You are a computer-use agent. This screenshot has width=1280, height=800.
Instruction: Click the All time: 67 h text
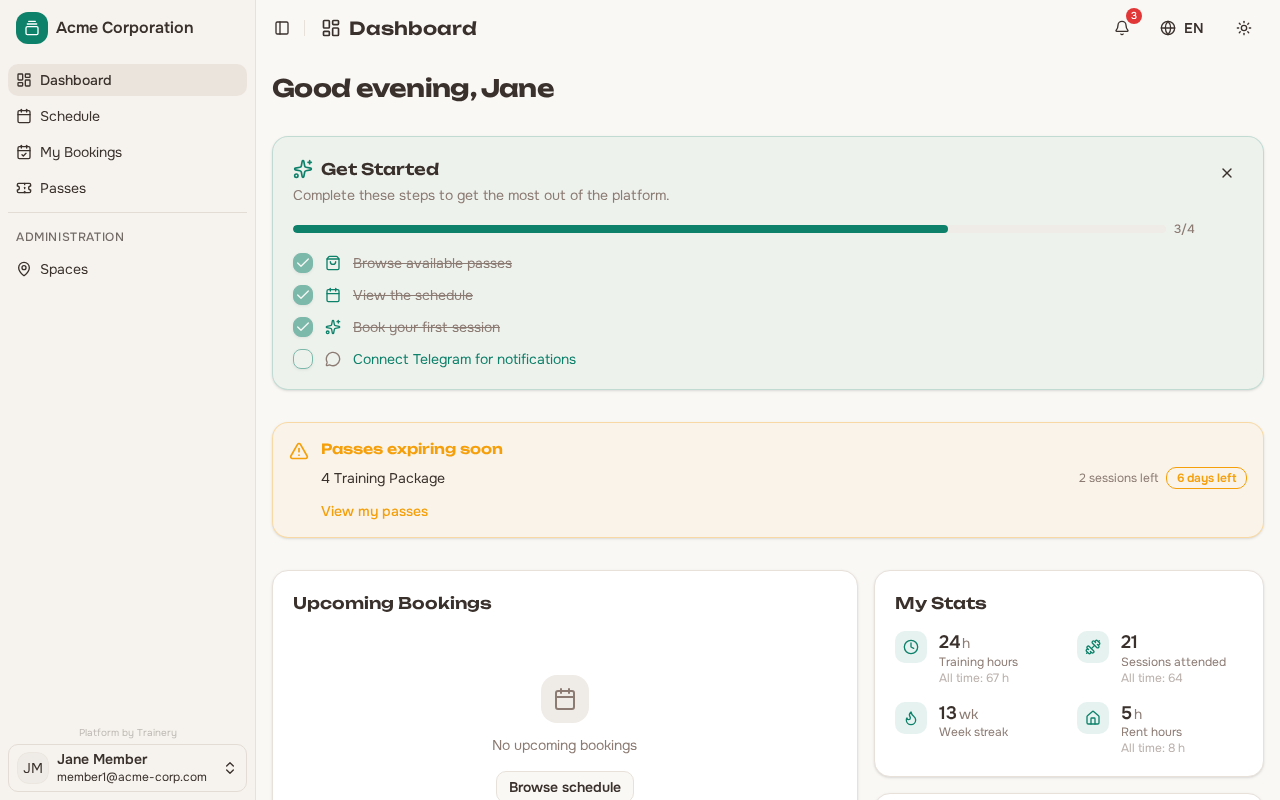(974, 678)
